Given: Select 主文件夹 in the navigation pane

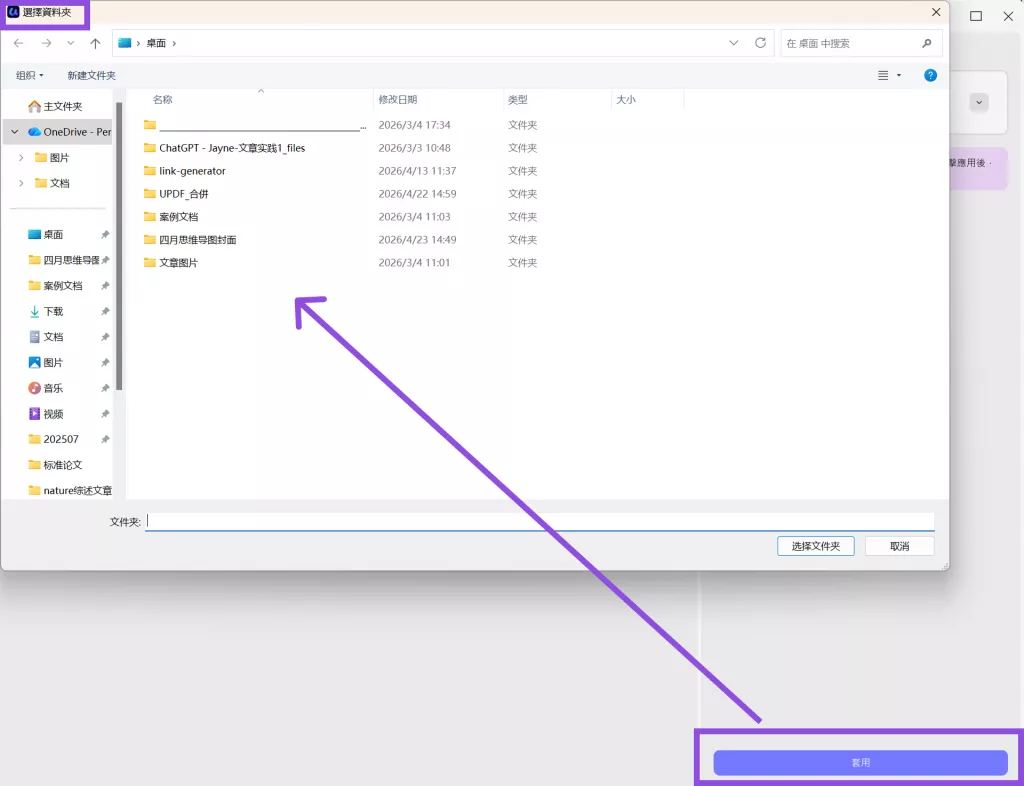Looking at the screenshot, I should (56, 106).
